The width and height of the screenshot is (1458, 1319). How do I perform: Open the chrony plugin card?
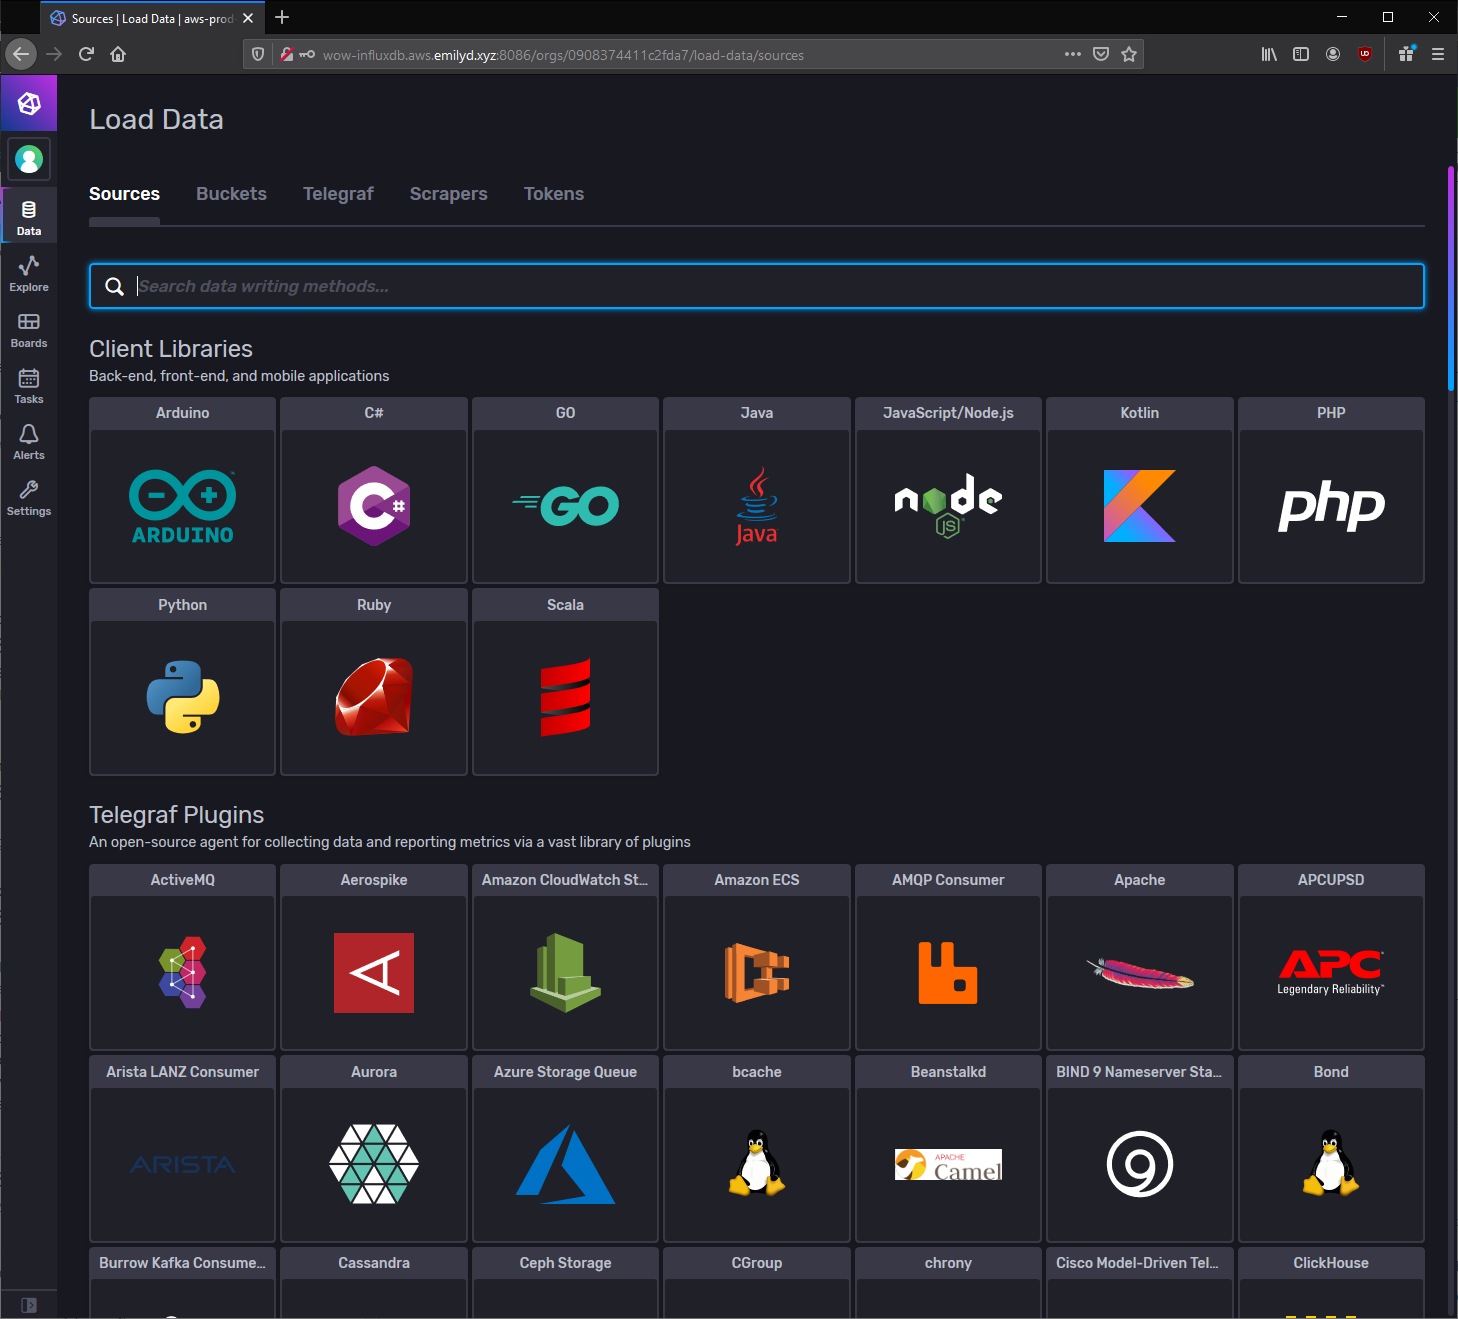(948, 1282)
